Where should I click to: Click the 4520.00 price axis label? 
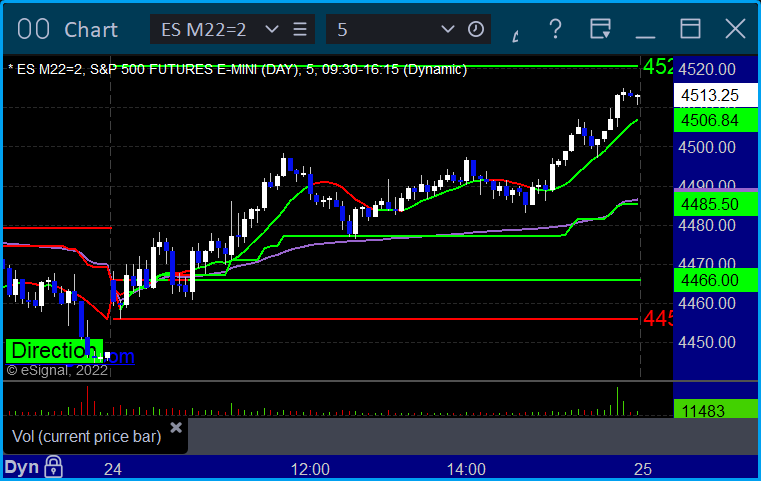(707, 69)
